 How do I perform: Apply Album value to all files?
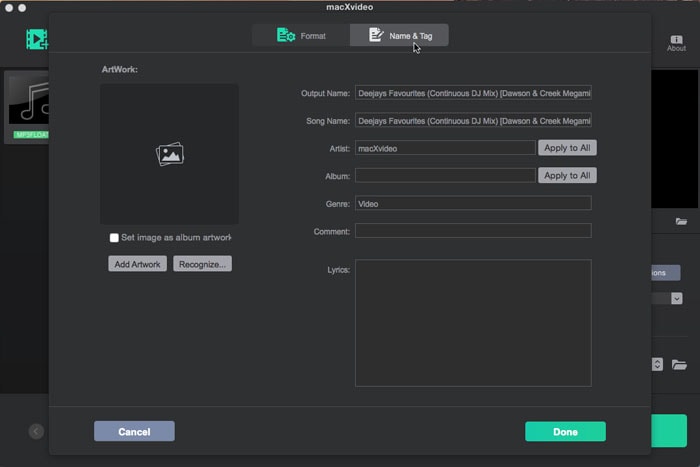567,175
